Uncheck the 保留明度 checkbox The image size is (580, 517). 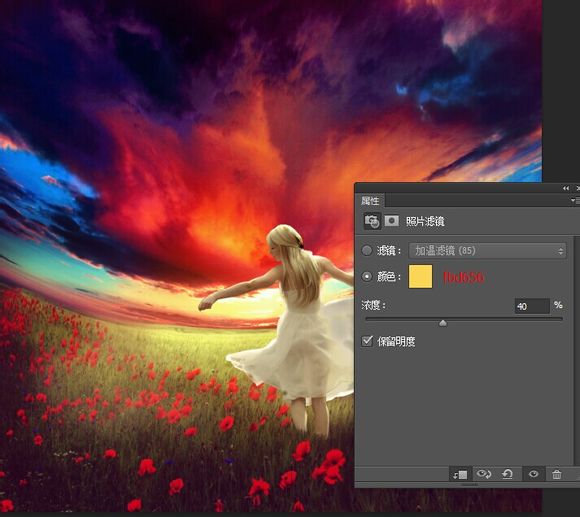367,341
